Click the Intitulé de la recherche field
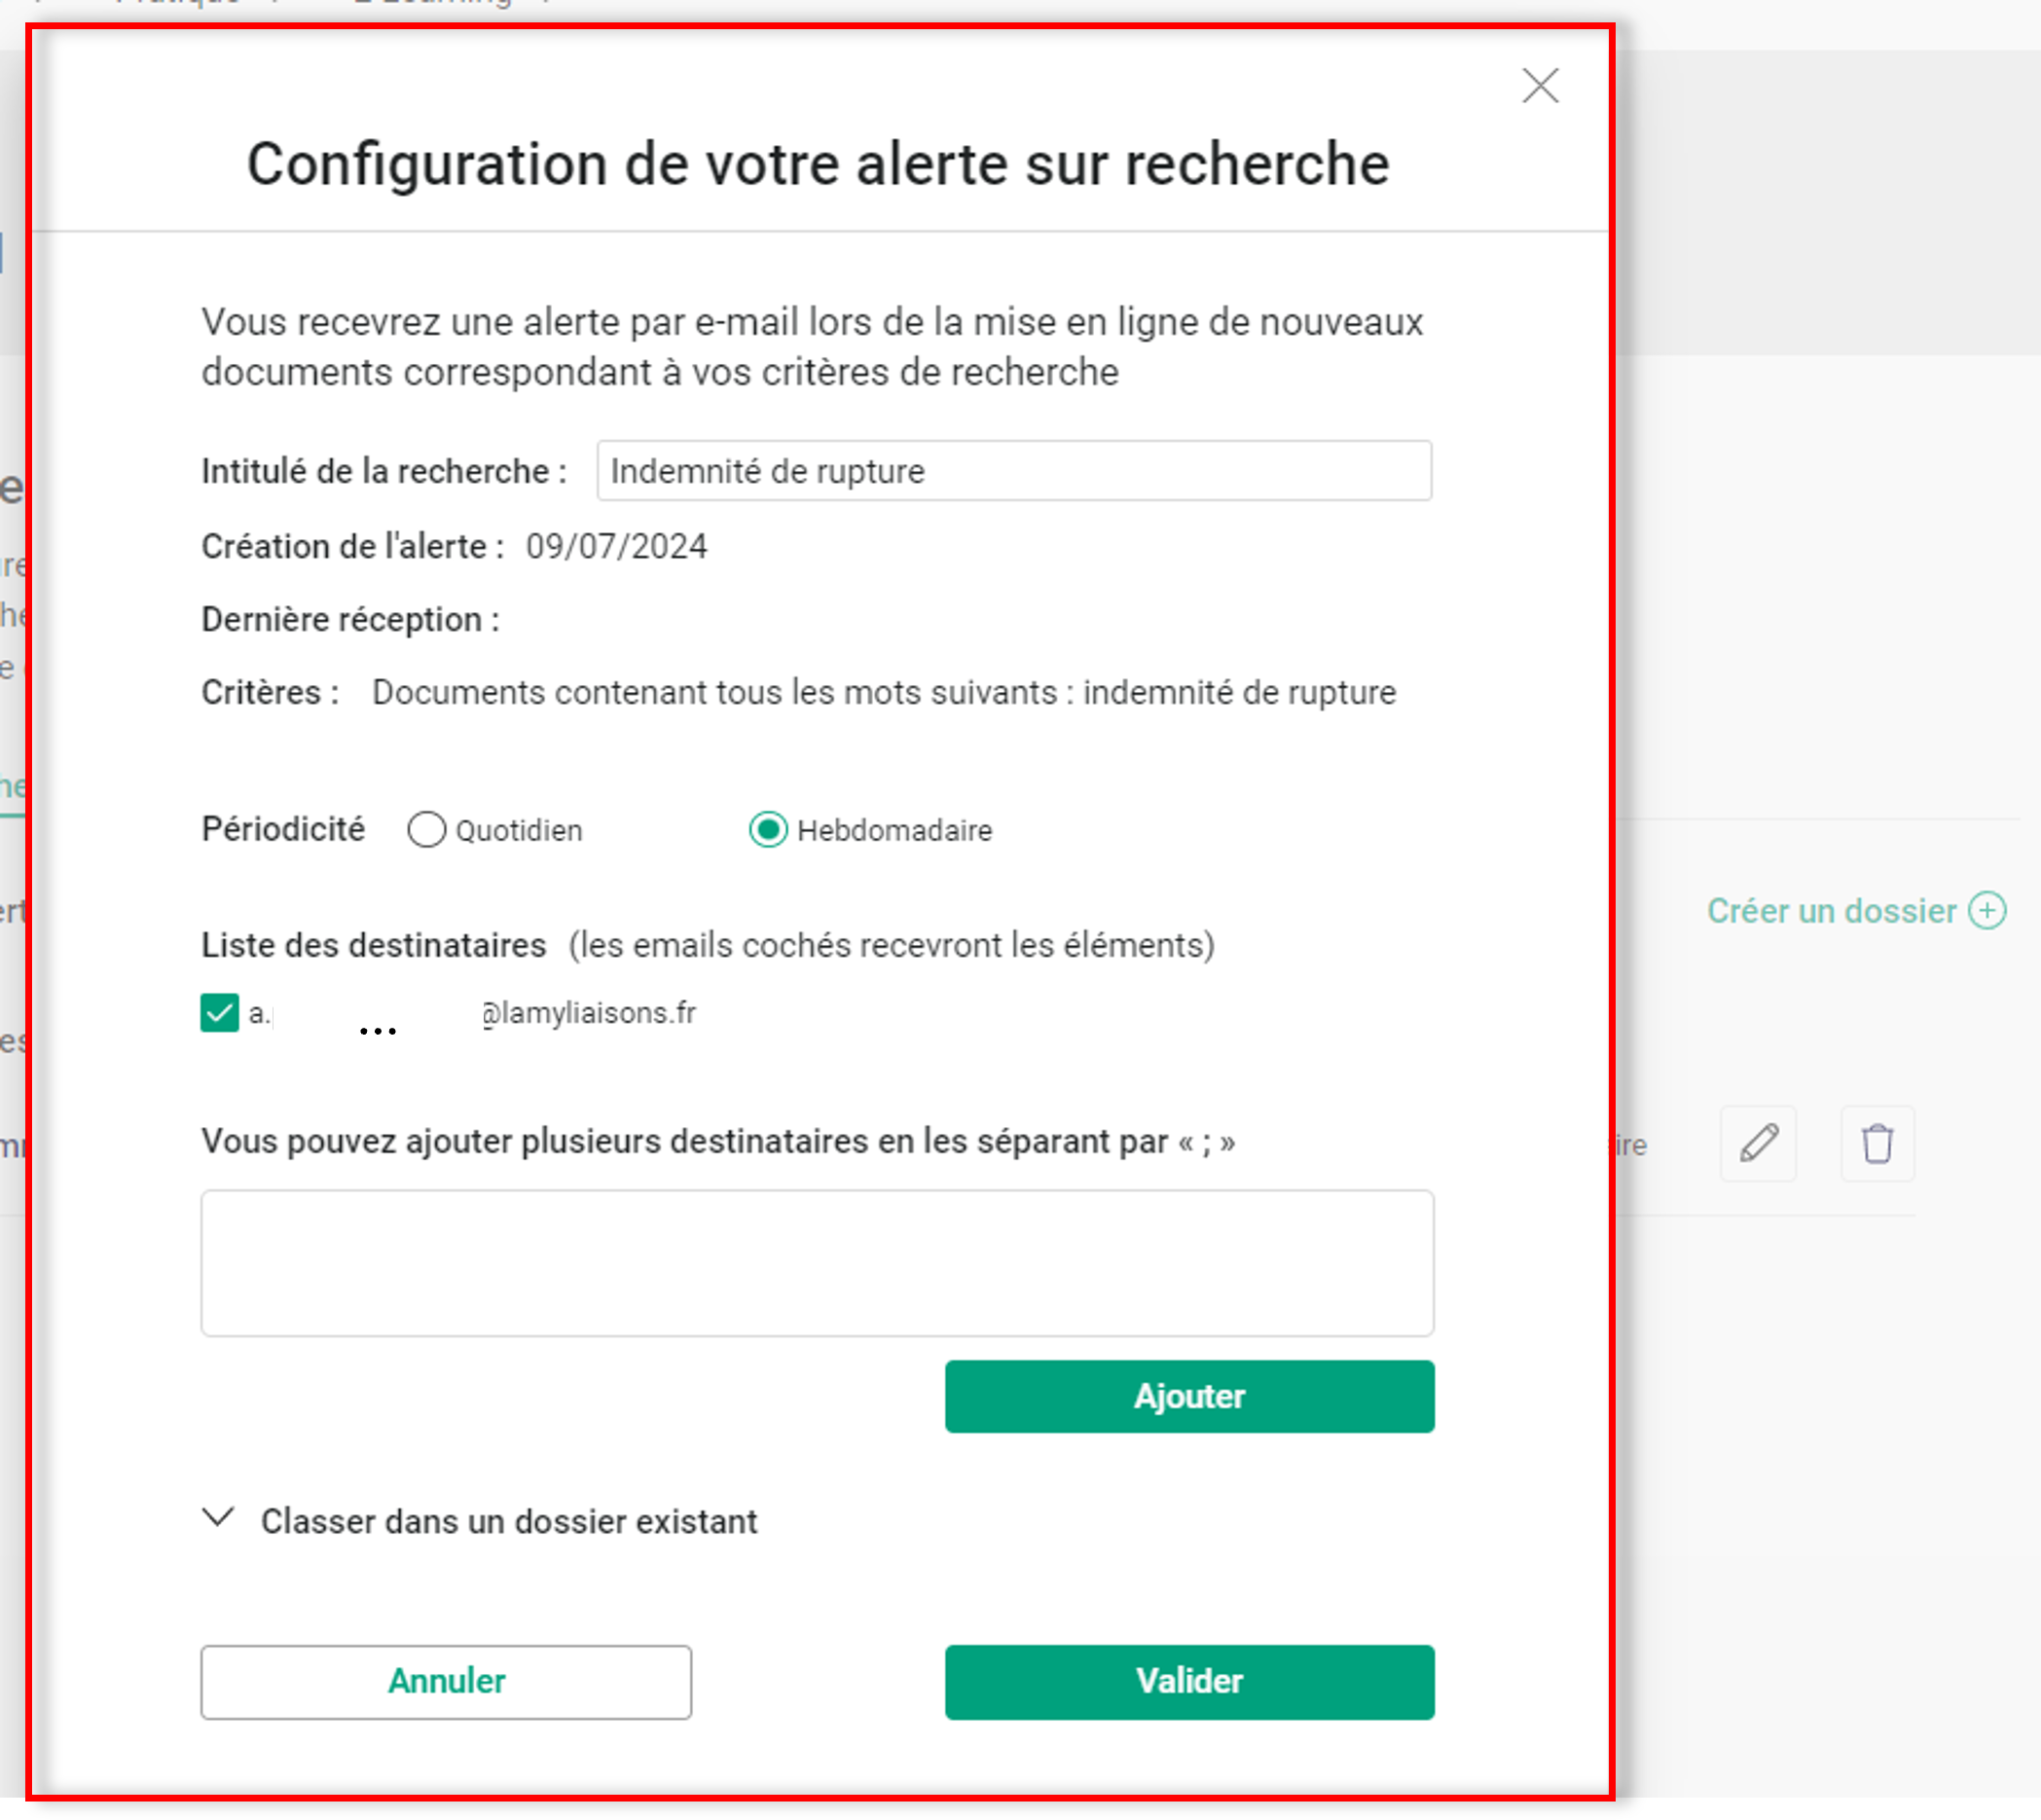This screenshot has width=2041, height=1820. pos(1013,471)
